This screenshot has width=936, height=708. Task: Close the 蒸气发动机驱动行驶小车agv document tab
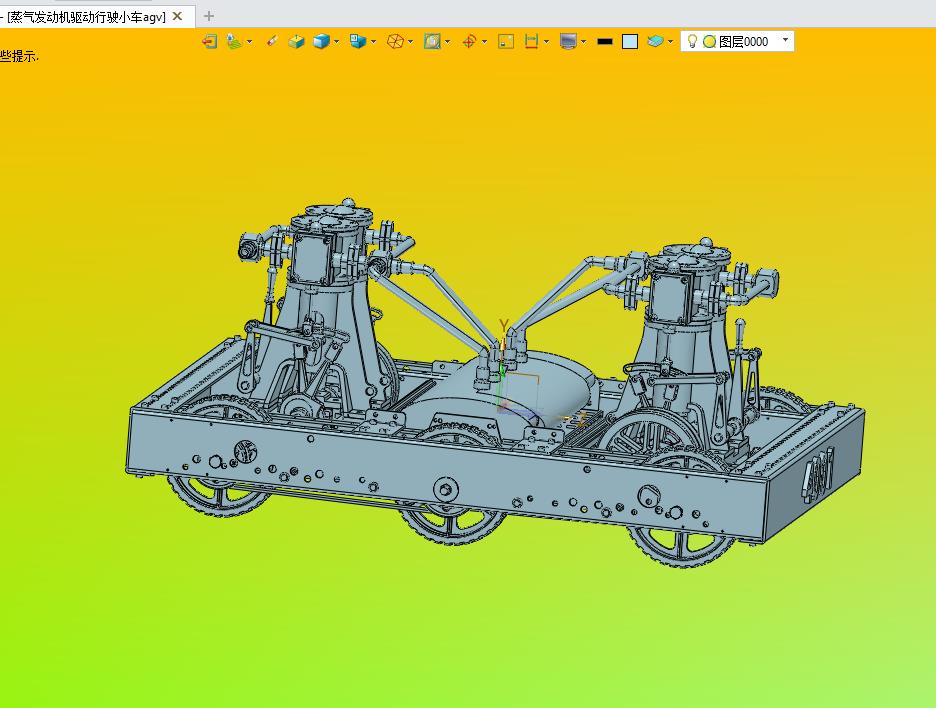tap(177, 16)
